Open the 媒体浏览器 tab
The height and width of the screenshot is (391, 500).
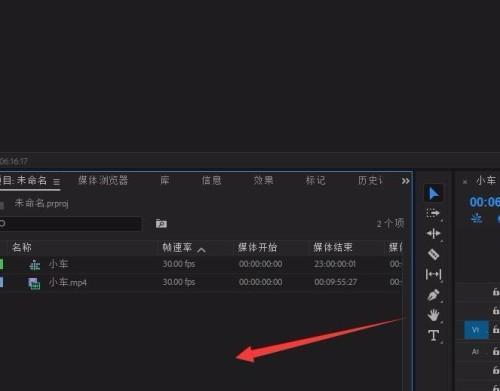click(x=103, y=180)
